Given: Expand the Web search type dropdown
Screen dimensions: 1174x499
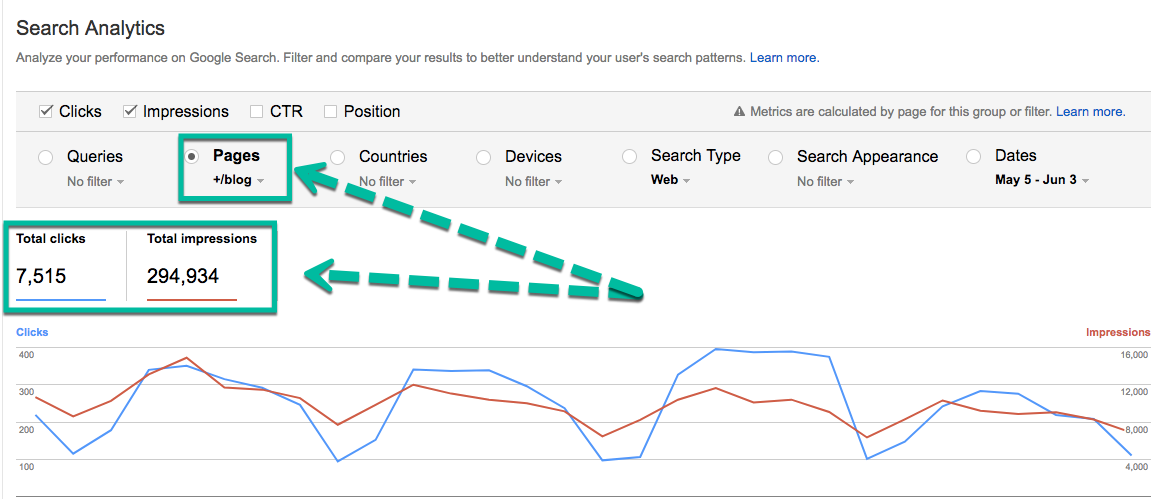Looking at the screenshot, I should click(x=670, y=180).
